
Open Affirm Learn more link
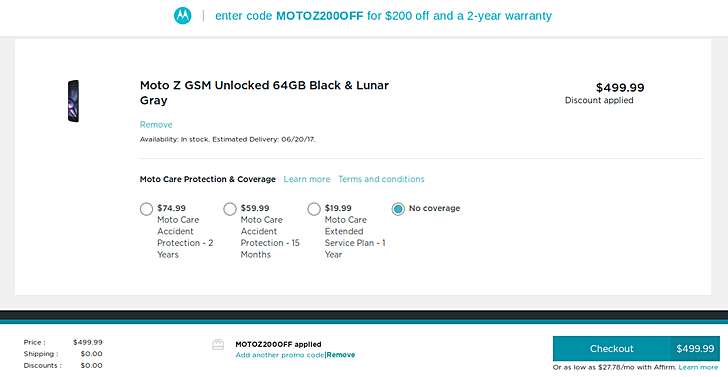tap(698, 368)
